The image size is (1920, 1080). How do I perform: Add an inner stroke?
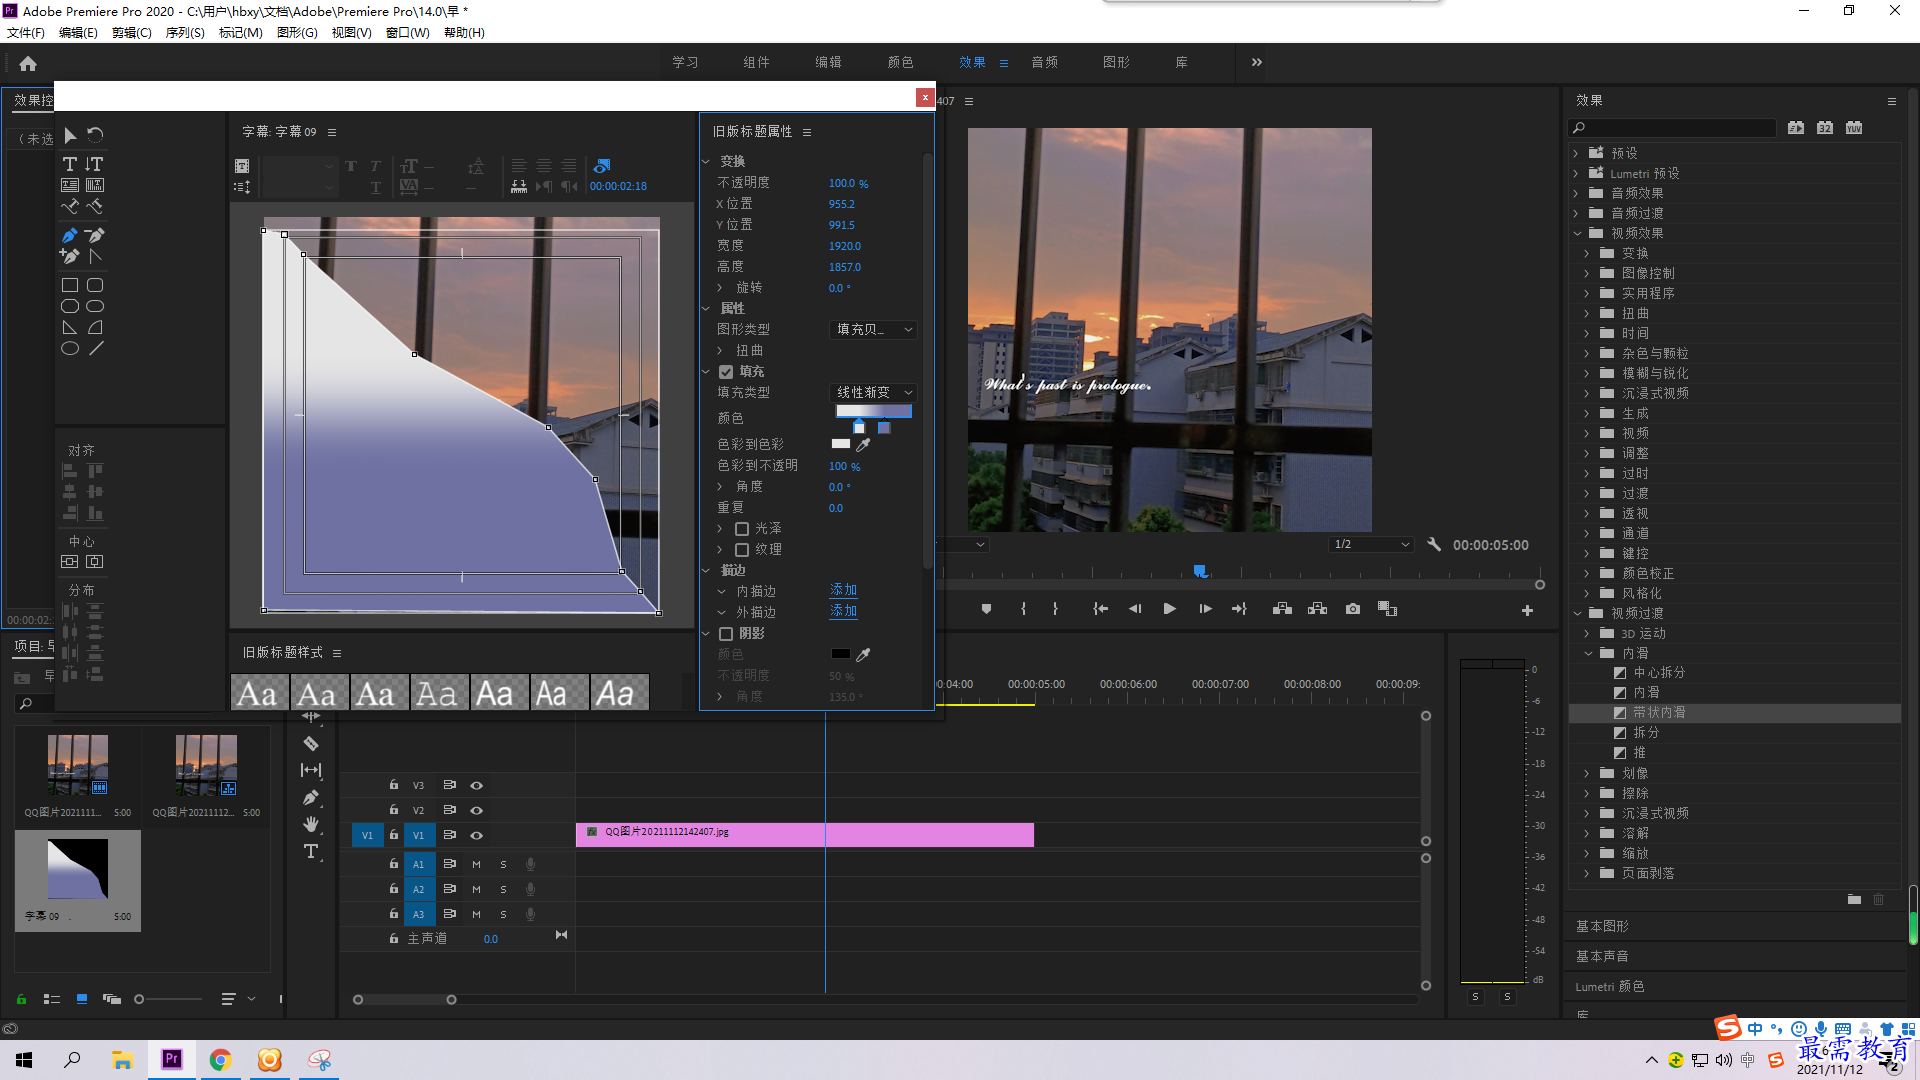coord(843,591)
